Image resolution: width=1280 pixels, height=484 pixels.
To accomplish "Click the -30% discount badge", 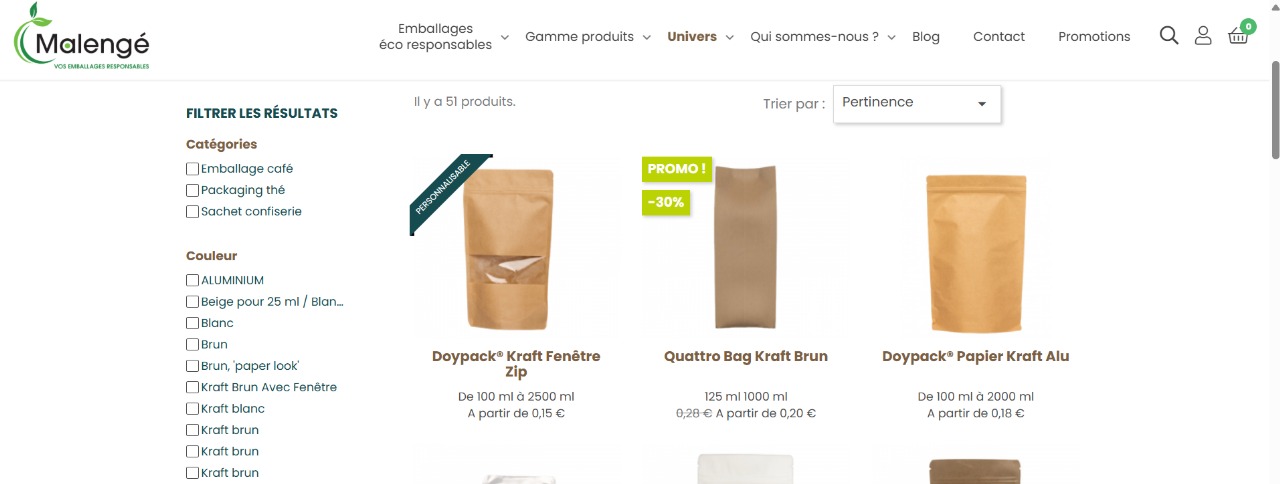I will [x=666, y=202].
